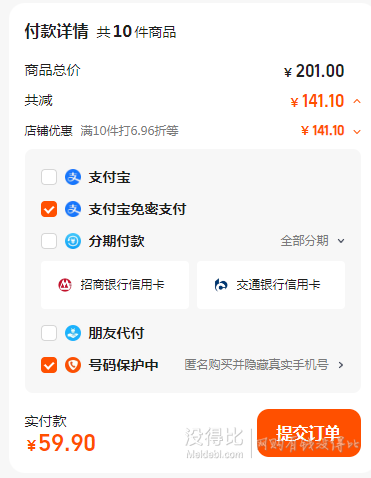
Task: Select the 招商银行信用卡 option
Action: 115,285
